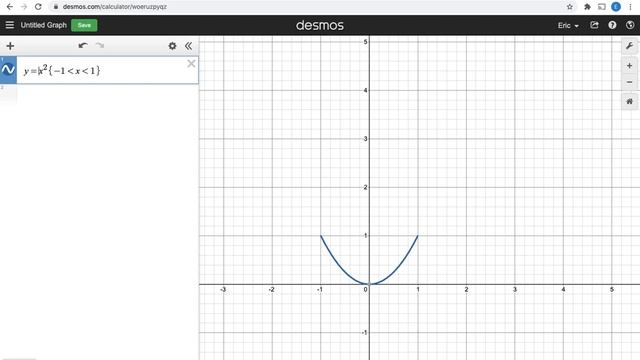This screenshot has width=640, height=360.
Task: Open the browser media control icon
Action: coord(602,7)
